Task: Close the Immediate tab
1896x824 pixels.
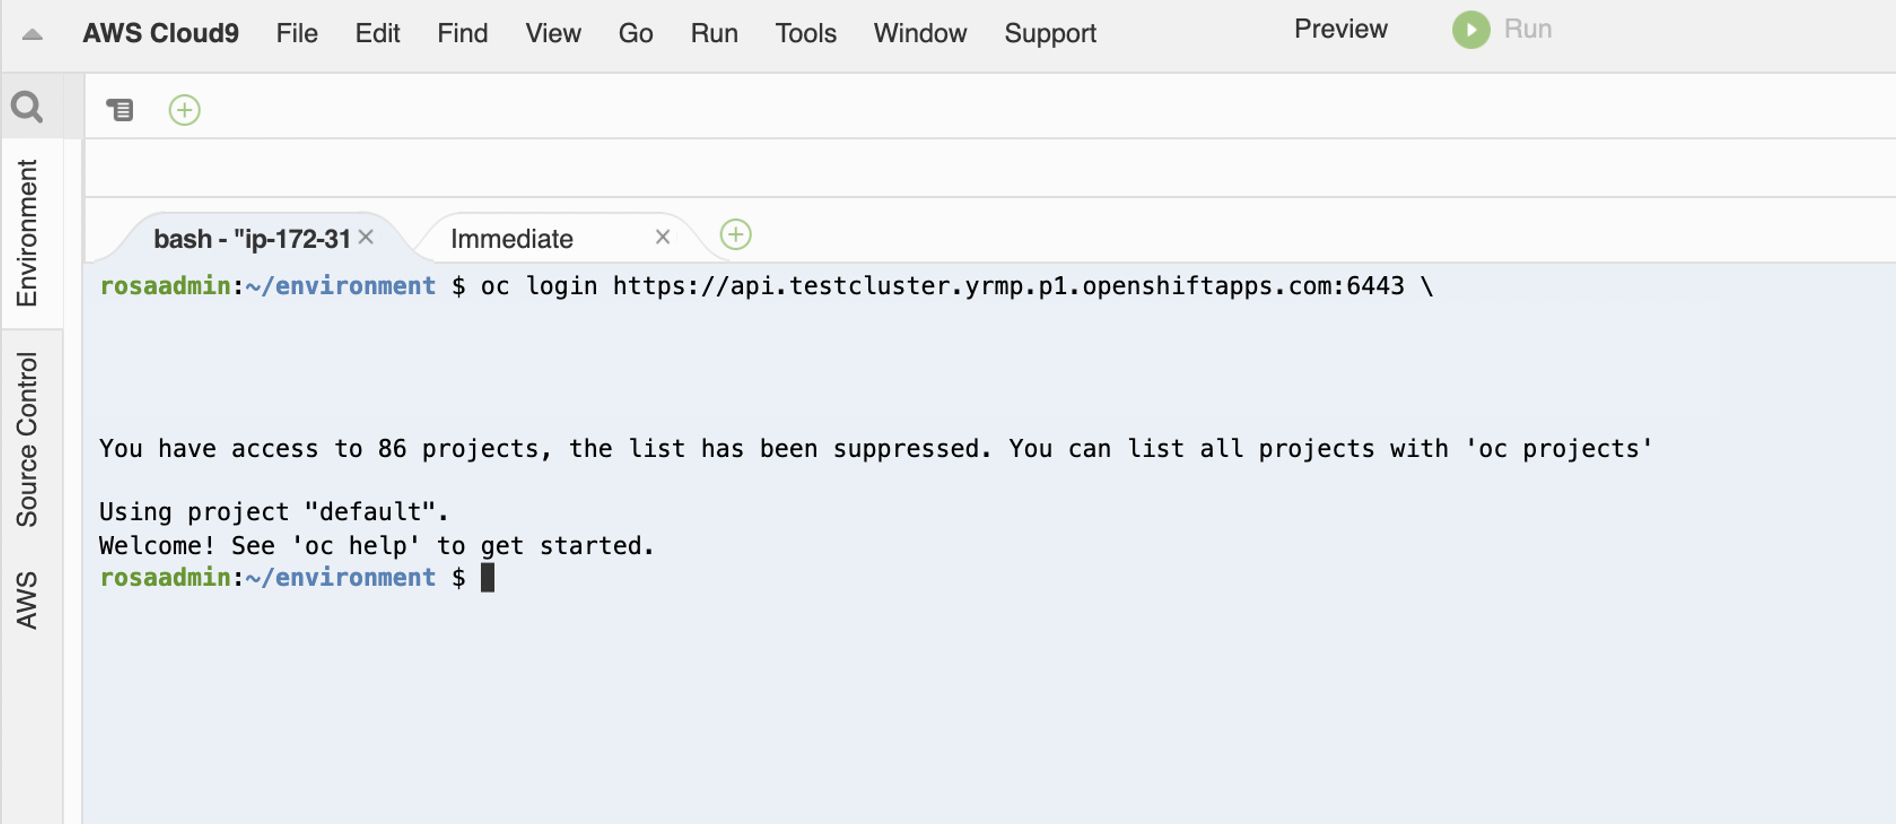Action: (662, 237)
